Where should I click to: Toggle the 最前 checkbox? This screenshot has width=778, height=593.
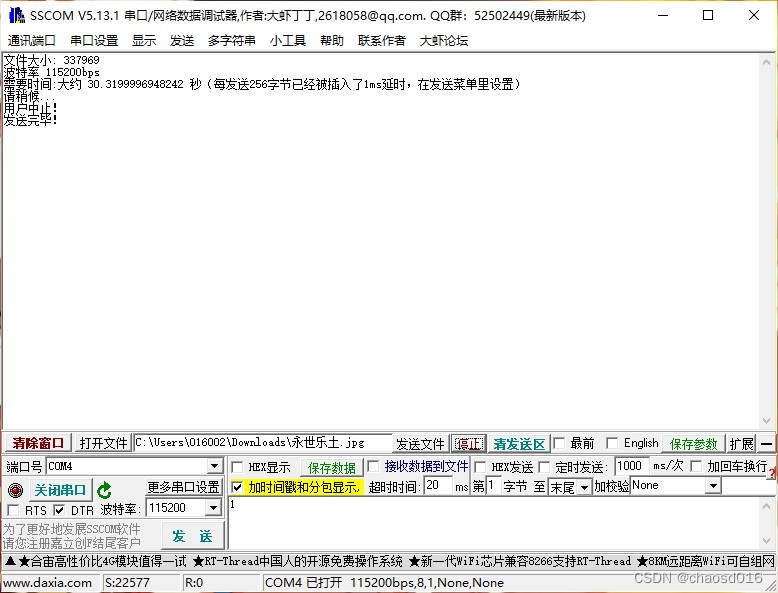pyautogui.click(x=559, y=443)
